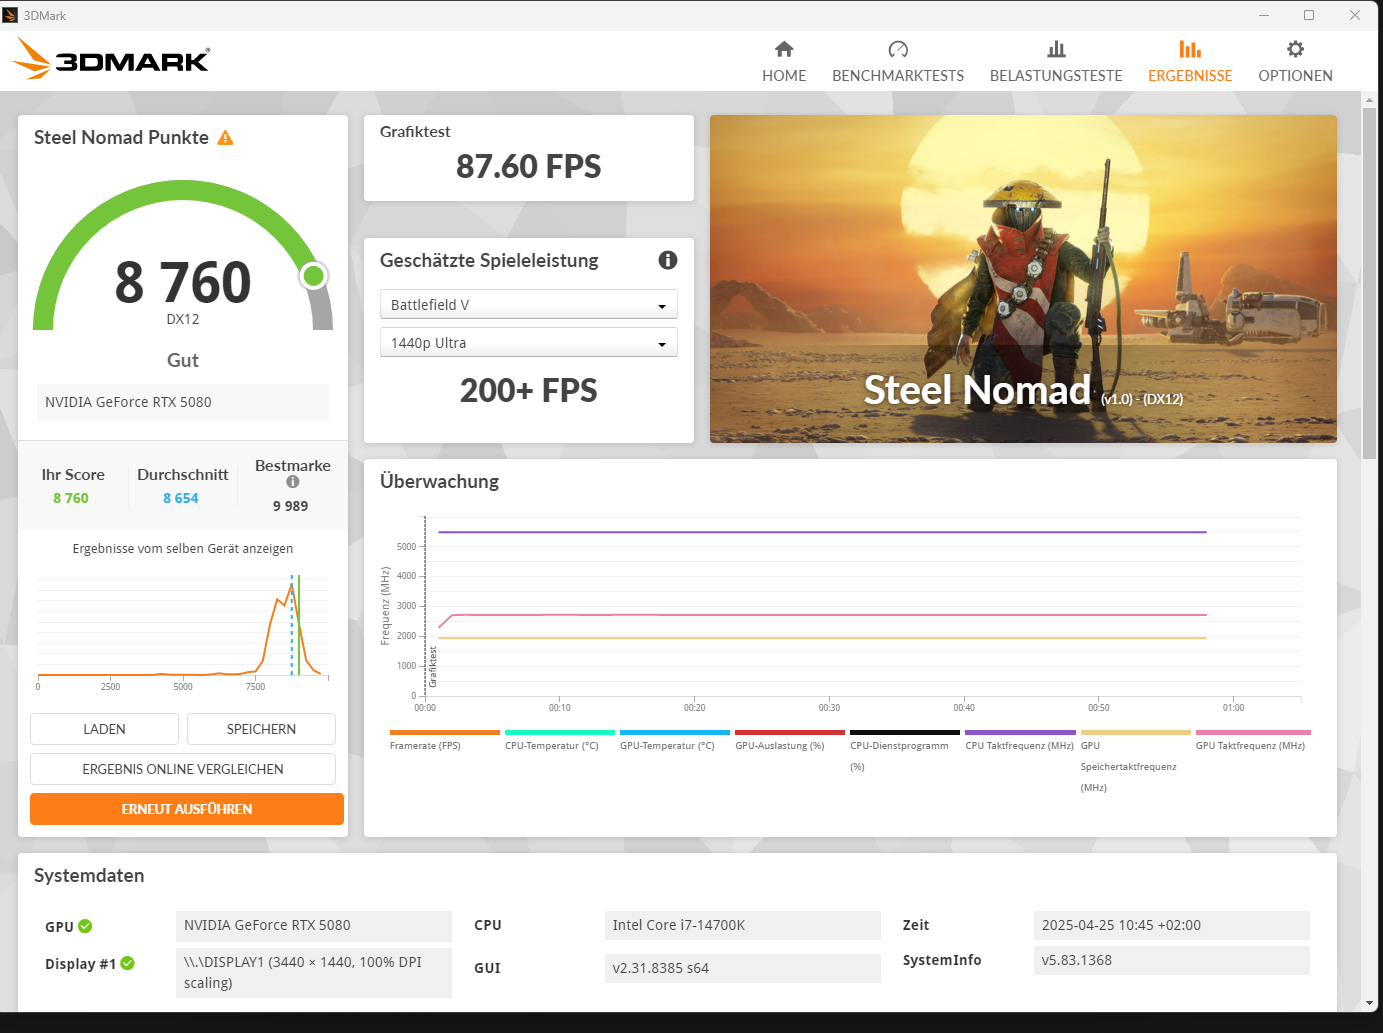Click the warning triangle beside Steel Nomad Punkte
The image size is (1383, 1033).
point(226,138)
